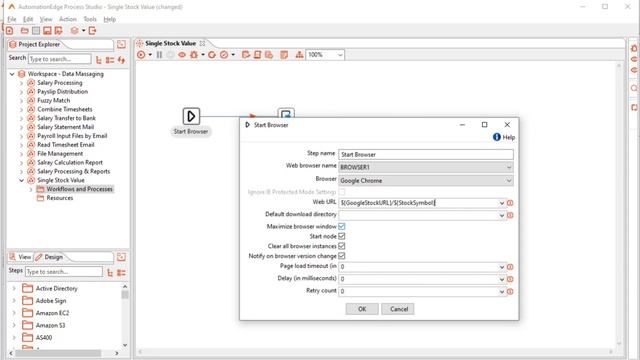Image resolution: width=640 pixels, height=360 pixels.
Task: Open the Web browser name dropdown
Action: click(x=509, y=167)
